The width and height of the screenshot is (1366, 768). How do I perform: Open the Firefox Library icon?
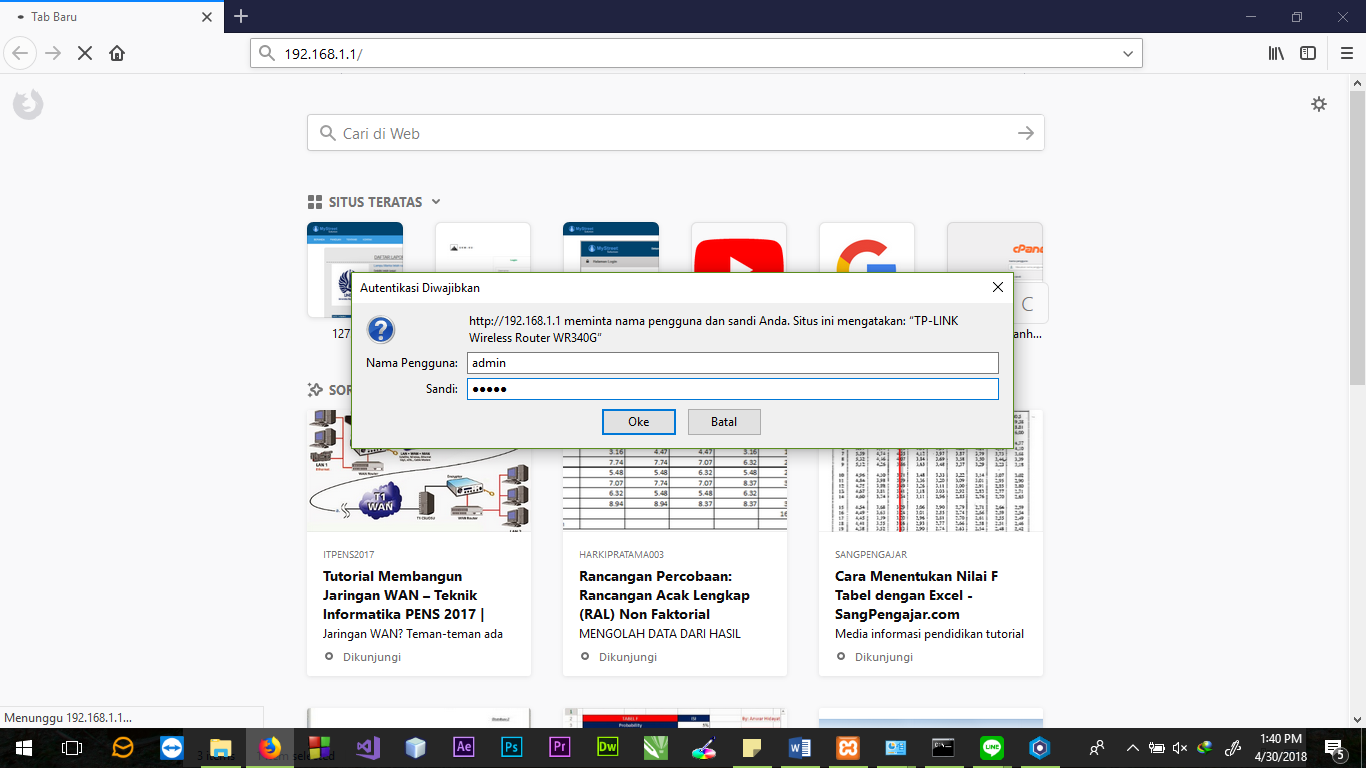tap(1275, 53)
